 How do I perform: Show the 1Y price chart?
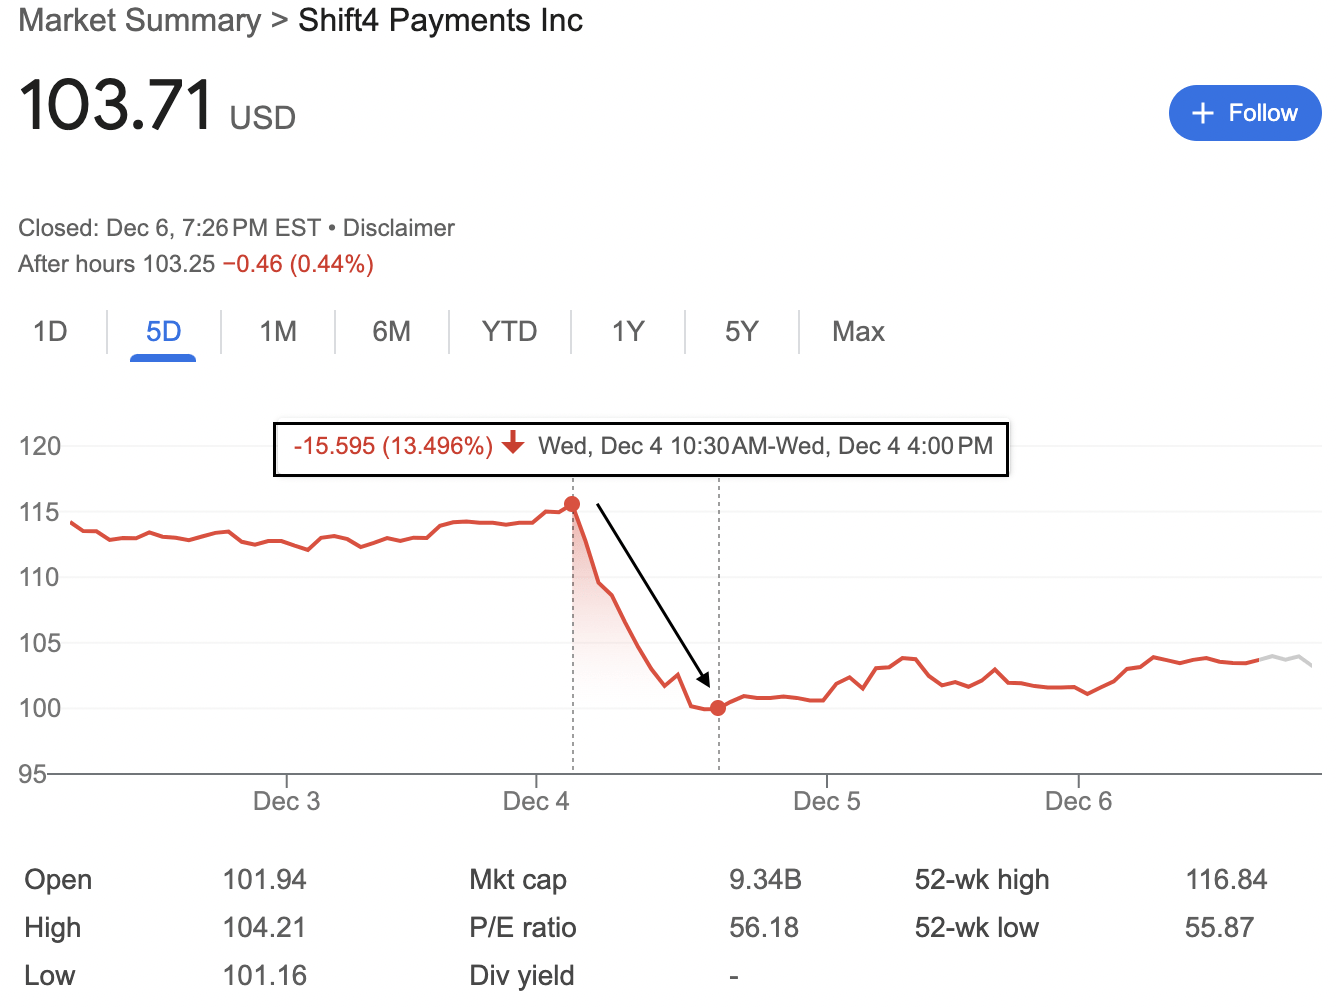[x=627, y=331]
